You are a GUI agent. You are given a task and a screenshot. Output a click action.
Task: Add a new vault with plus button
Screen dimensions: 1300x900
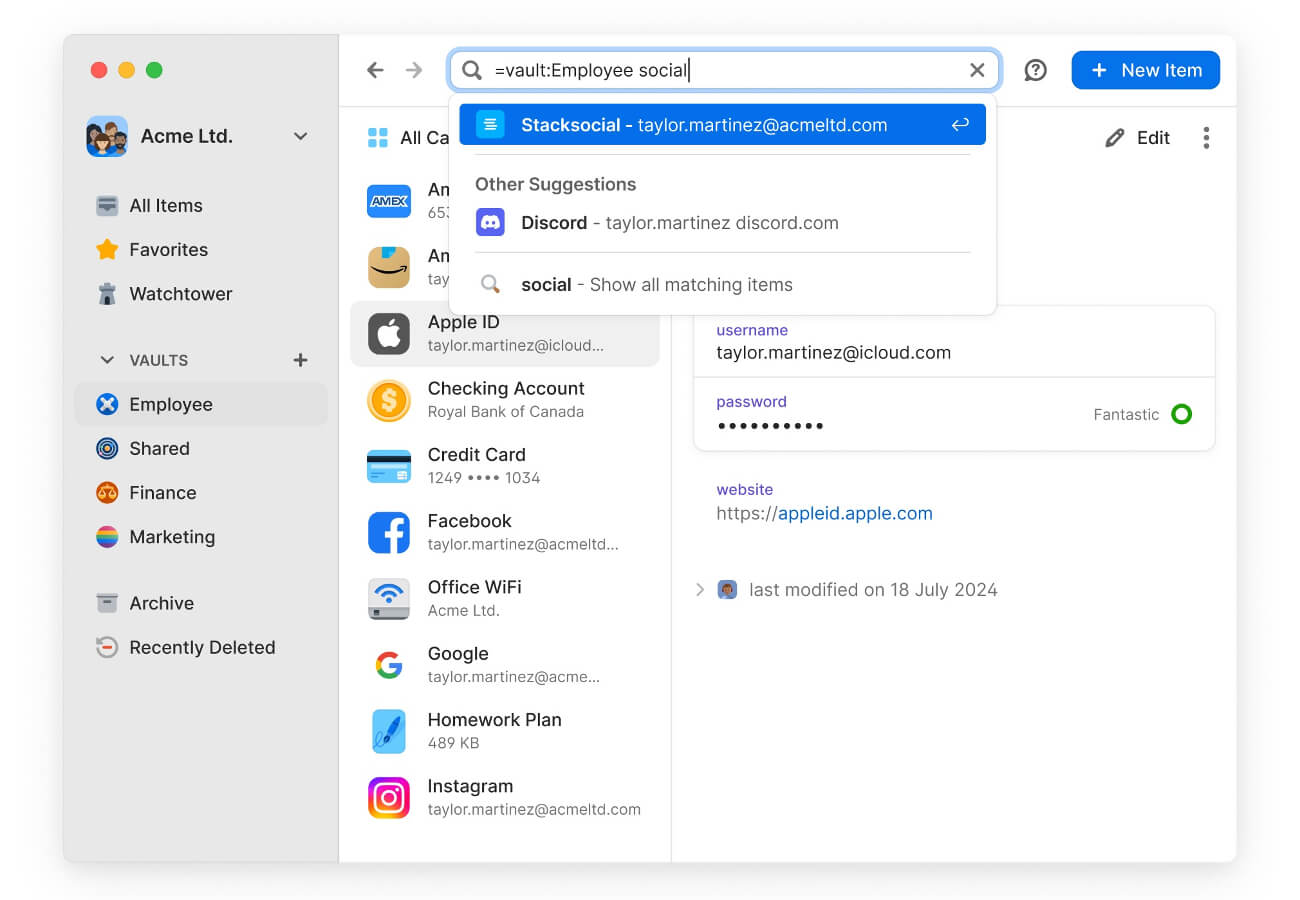tap(300, 360)
